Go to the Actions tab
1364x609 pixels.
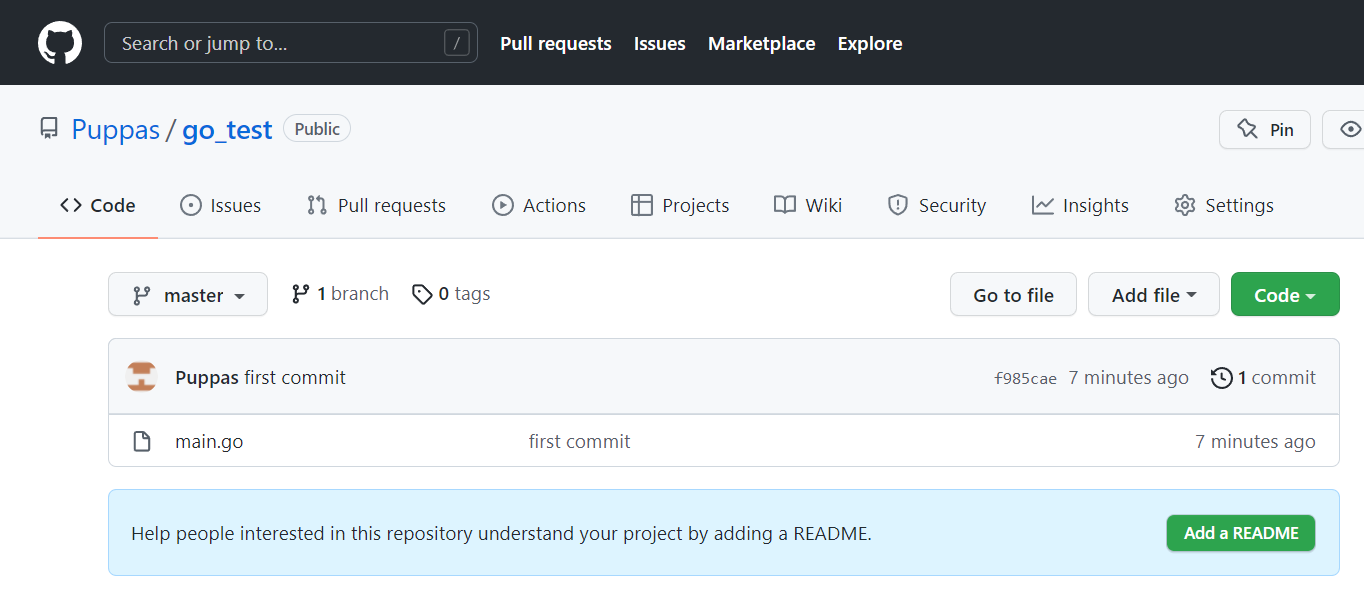(539, 205)
